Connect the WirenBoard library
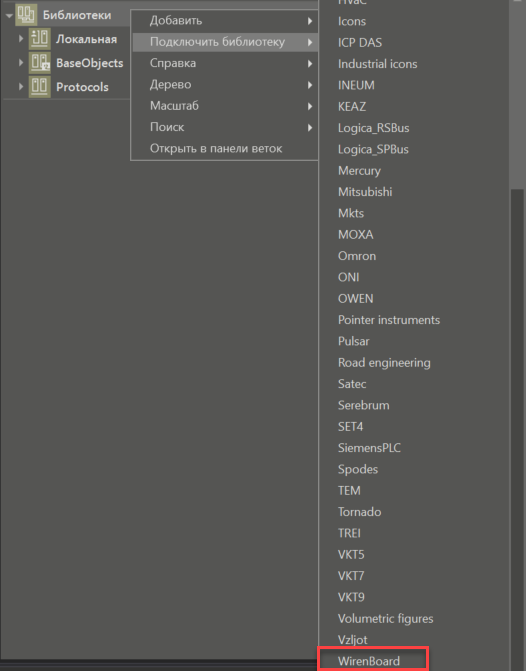The width and height of the screenshot is (526, 671). [x=369, y=661]
